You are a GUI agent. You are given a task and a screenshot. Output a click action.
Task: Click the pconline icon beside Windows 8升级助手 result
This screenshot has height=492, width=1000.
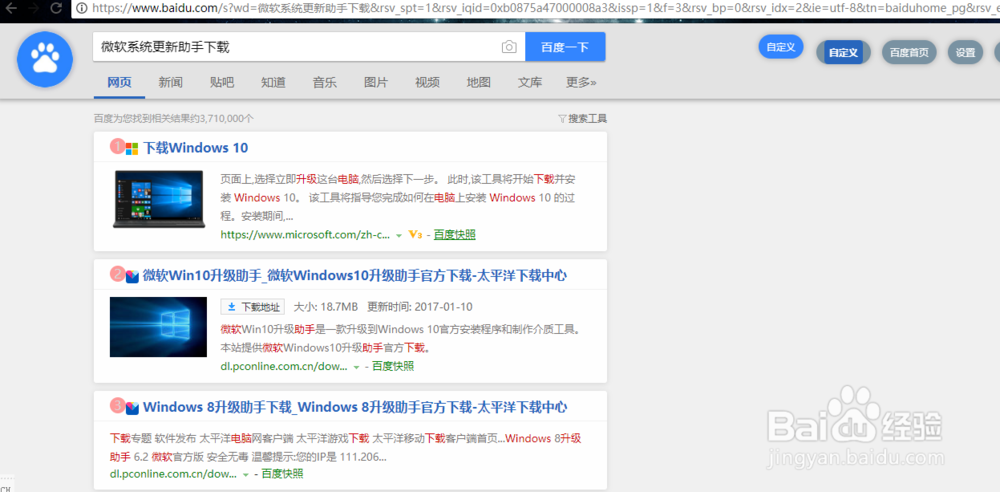132,407
